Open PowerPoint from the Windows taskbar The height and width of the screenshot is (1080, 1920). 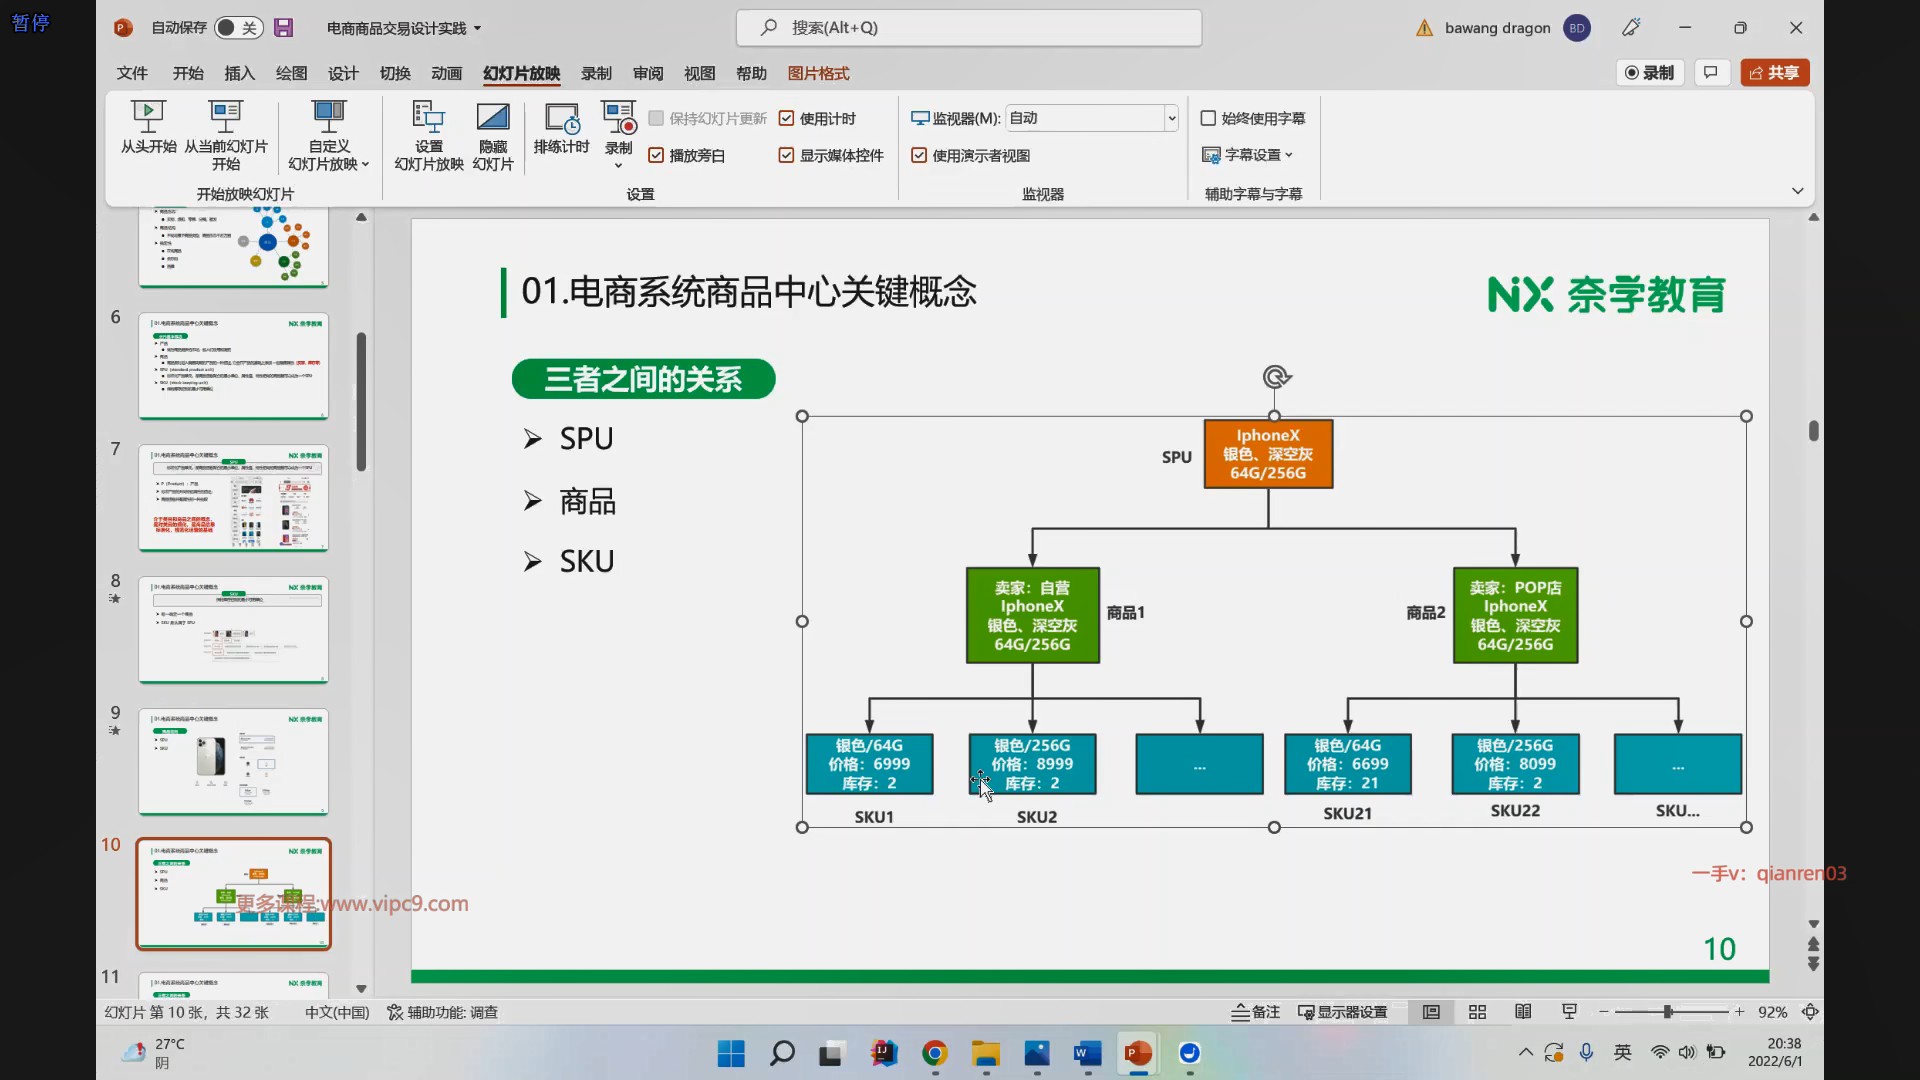coord(1137,1053)
